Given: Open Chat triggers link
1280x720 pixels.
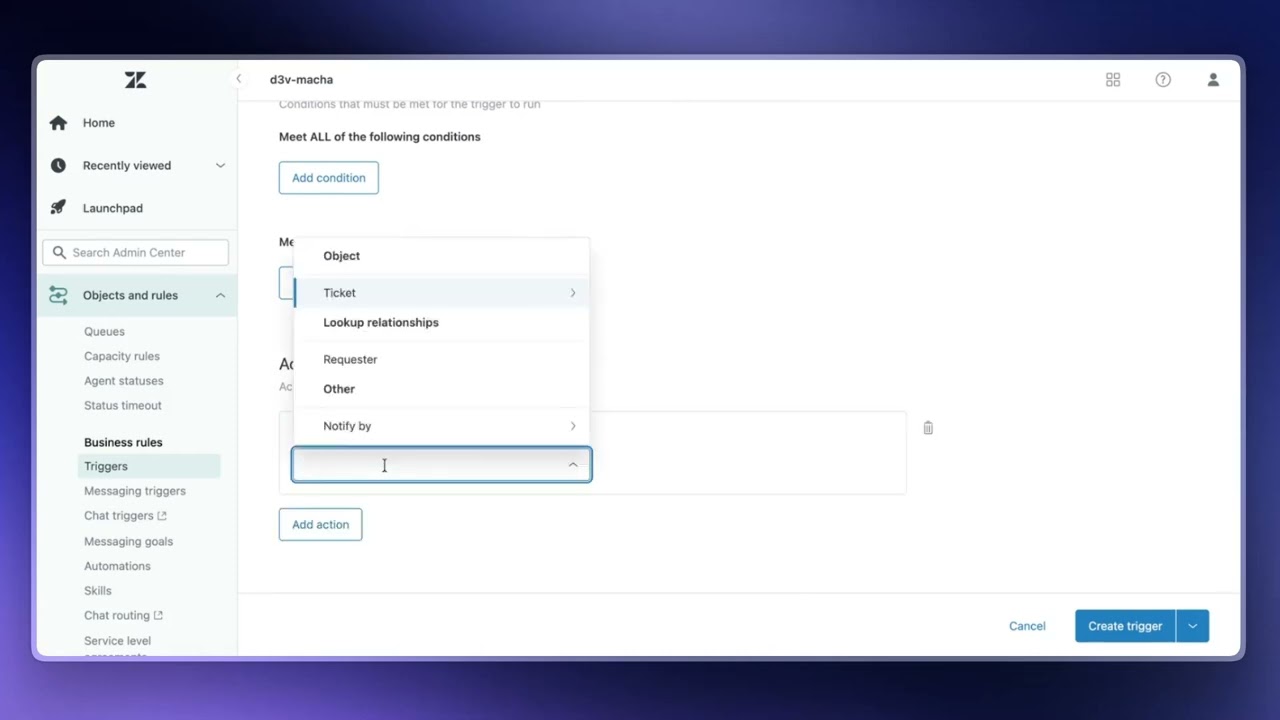Looking at the screenshot, I should [119, 516].
